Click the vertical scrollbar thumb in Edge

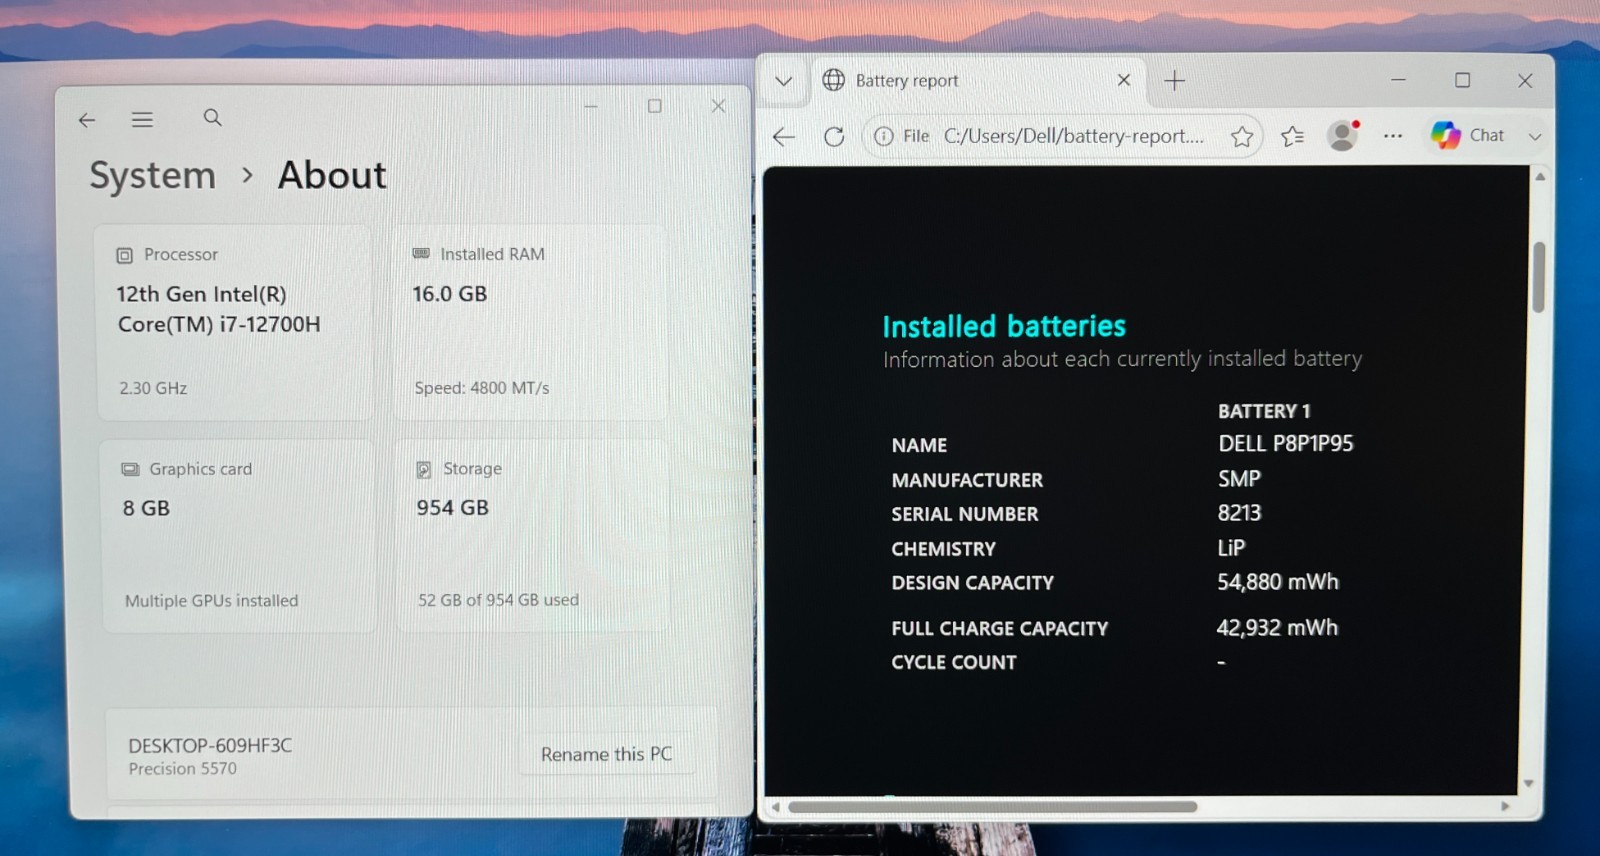point(1539,277)
